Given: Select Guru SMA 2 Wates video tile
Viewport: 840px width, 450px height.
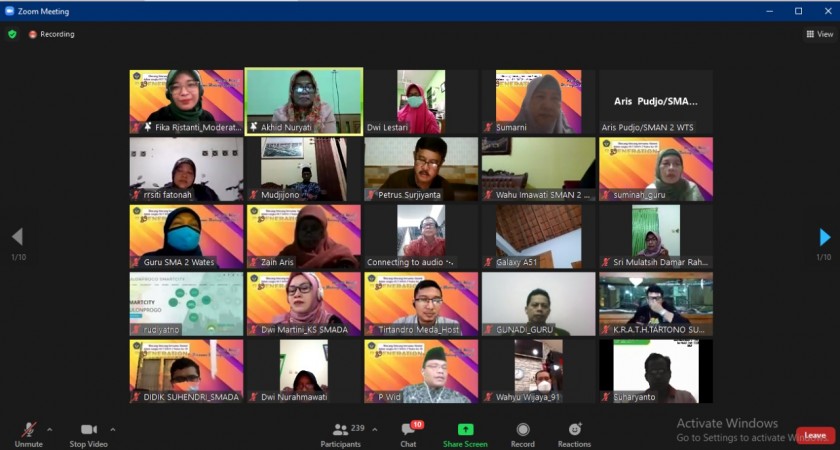Looking at the screenshot, I should pos(186,237).
